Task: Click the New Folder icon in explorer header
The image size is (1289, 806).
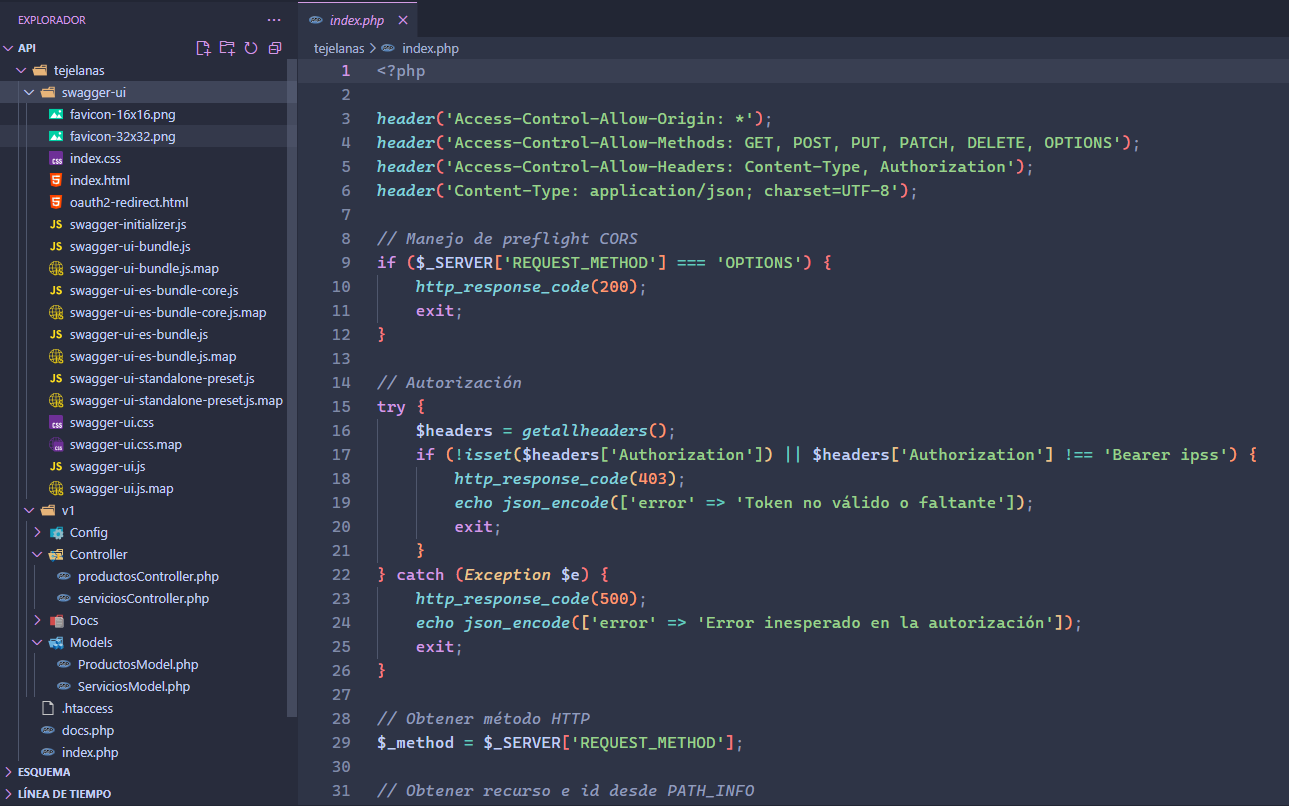Action: (x=227, y=48)
